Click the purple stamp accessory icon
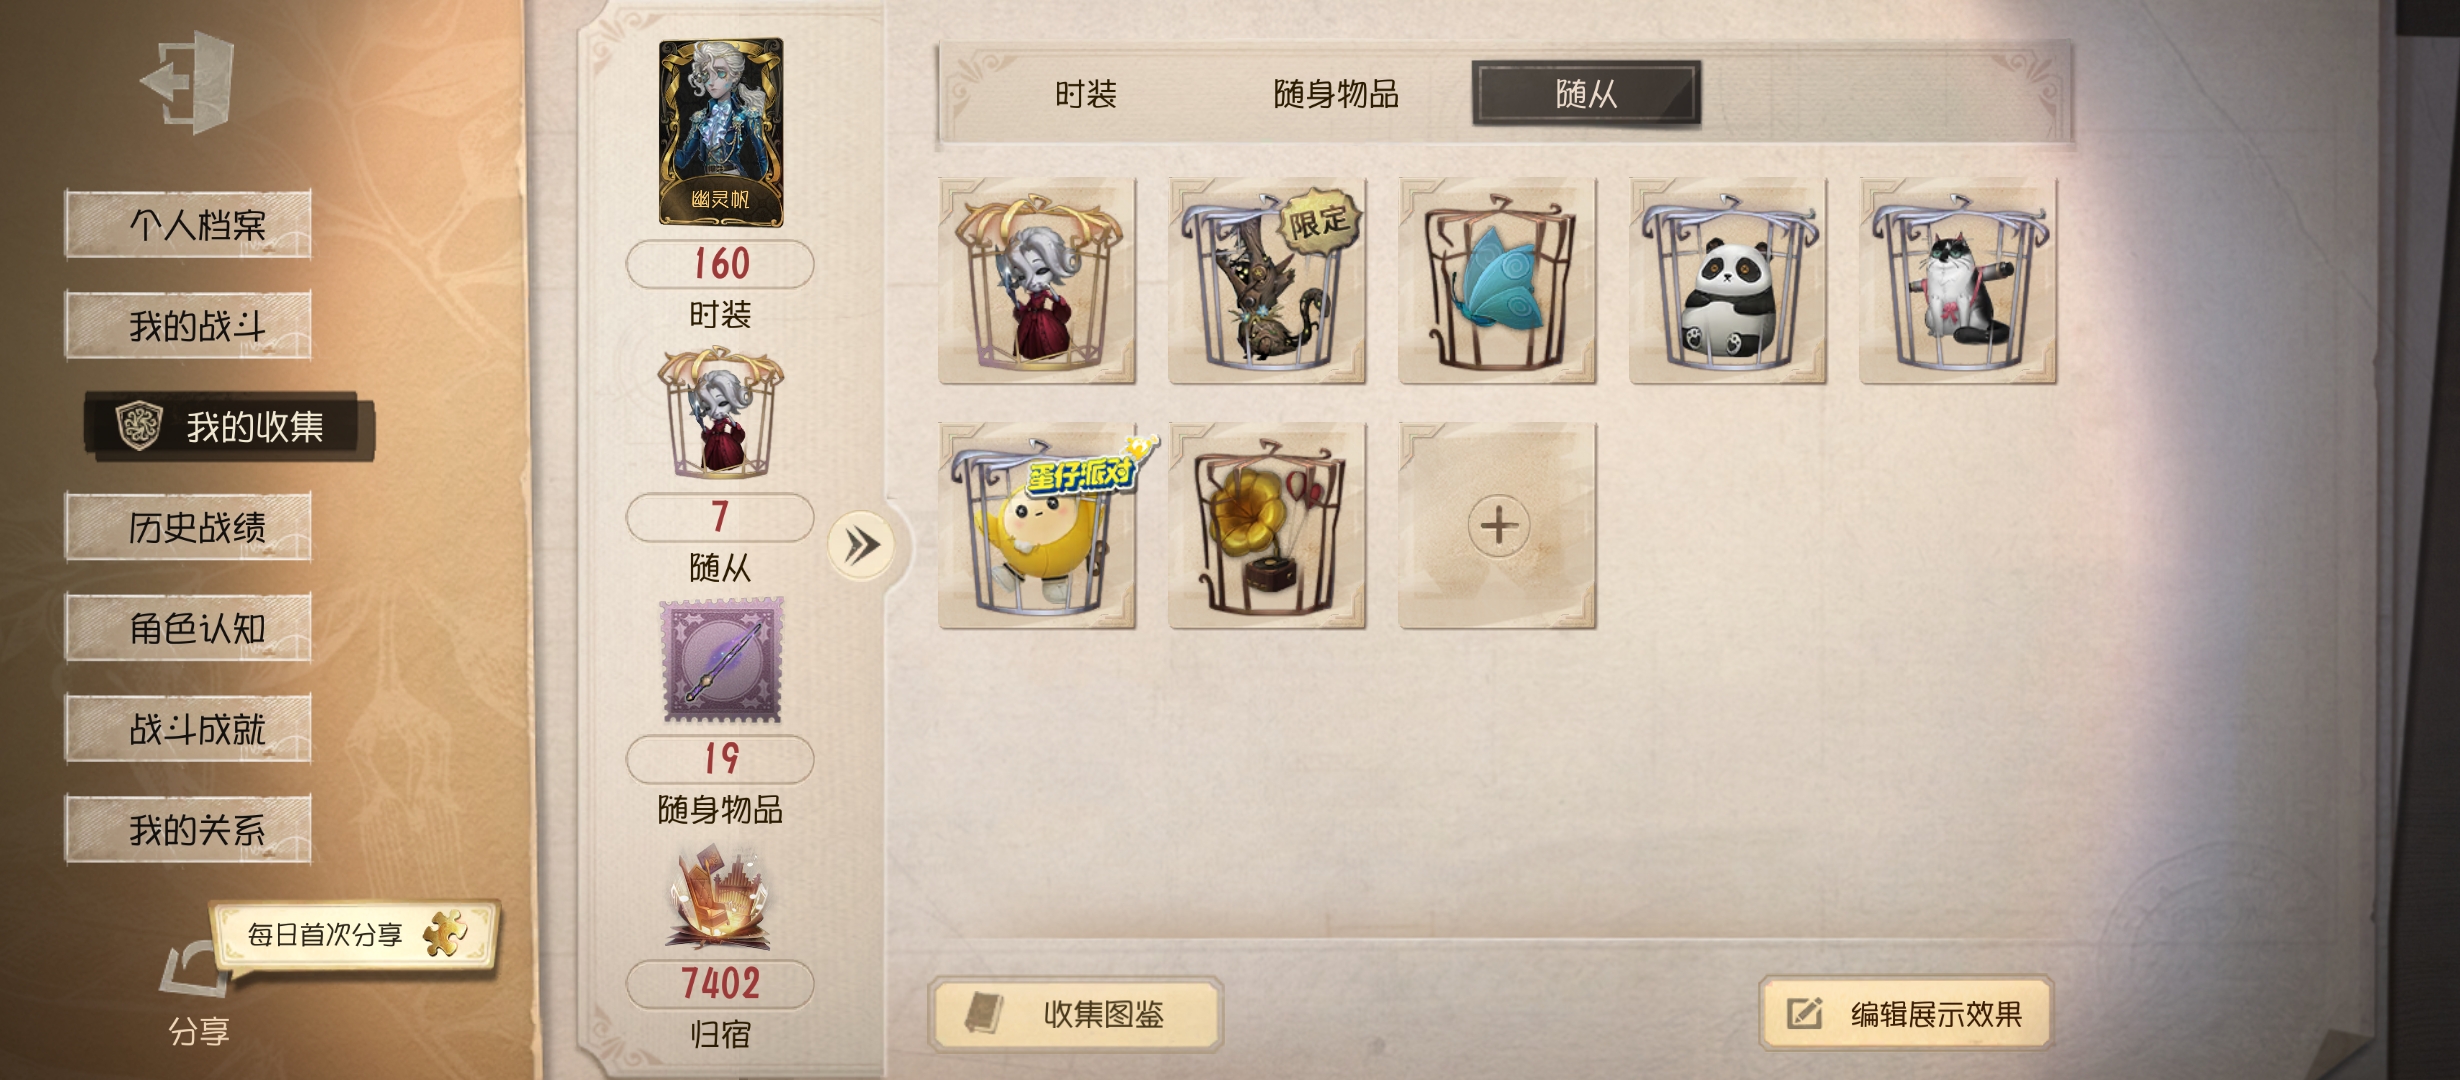 point(722,660)
